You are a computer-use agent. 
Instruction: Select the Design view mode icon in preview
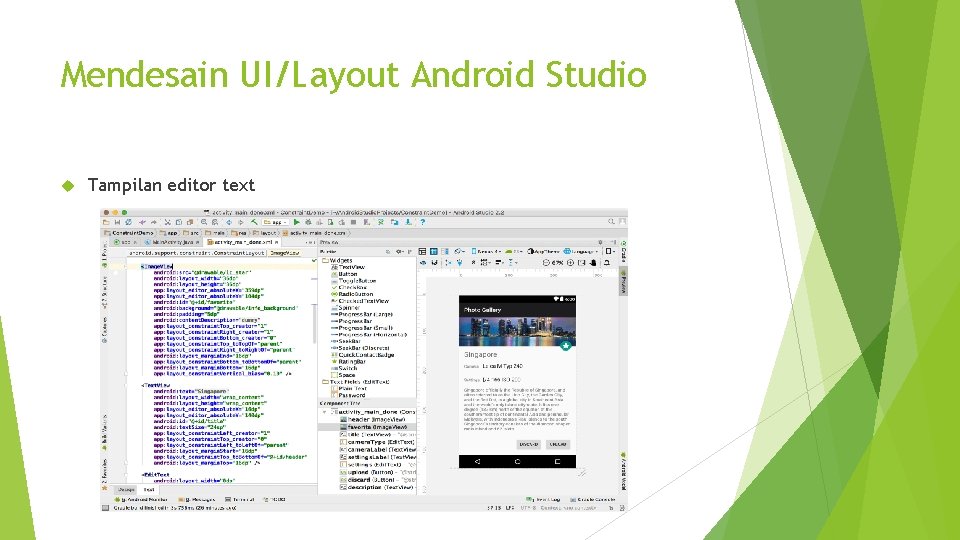click(422, 252)
